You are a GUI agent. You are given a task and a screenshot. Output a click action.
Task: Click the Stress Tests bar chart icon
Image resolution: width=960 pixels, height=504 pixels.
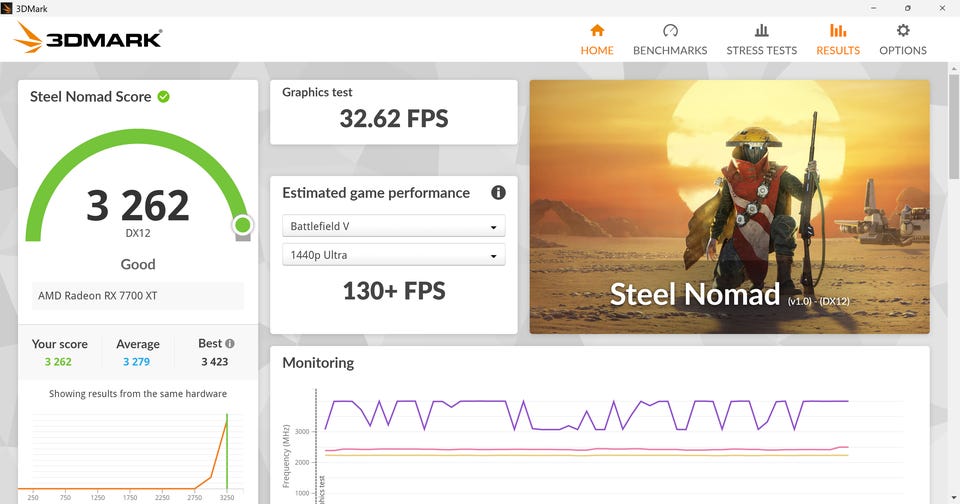click(761, 30)
